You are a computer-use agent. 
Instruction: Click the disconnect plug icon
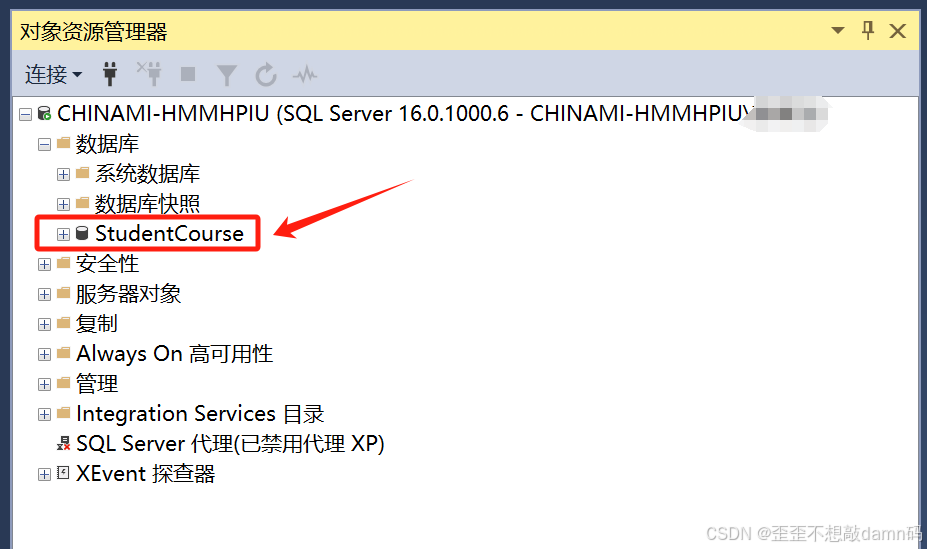149,74
